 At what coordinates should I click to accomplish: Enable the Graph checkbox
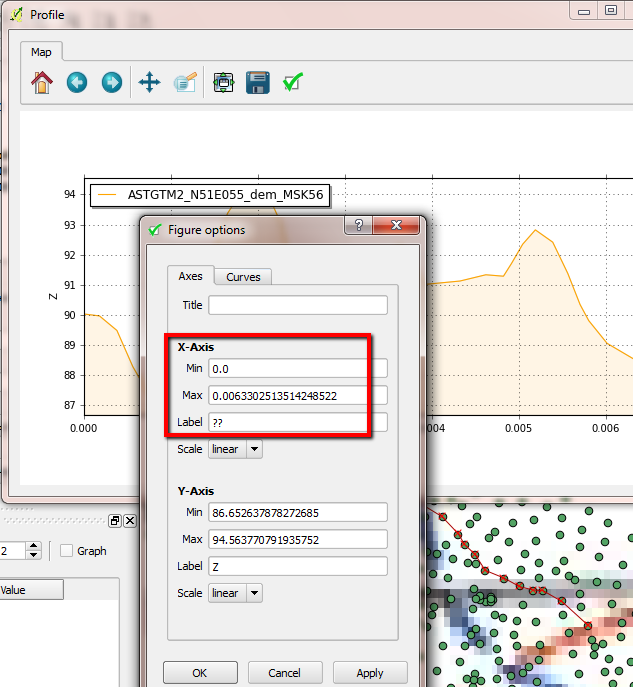pos(66,551)
